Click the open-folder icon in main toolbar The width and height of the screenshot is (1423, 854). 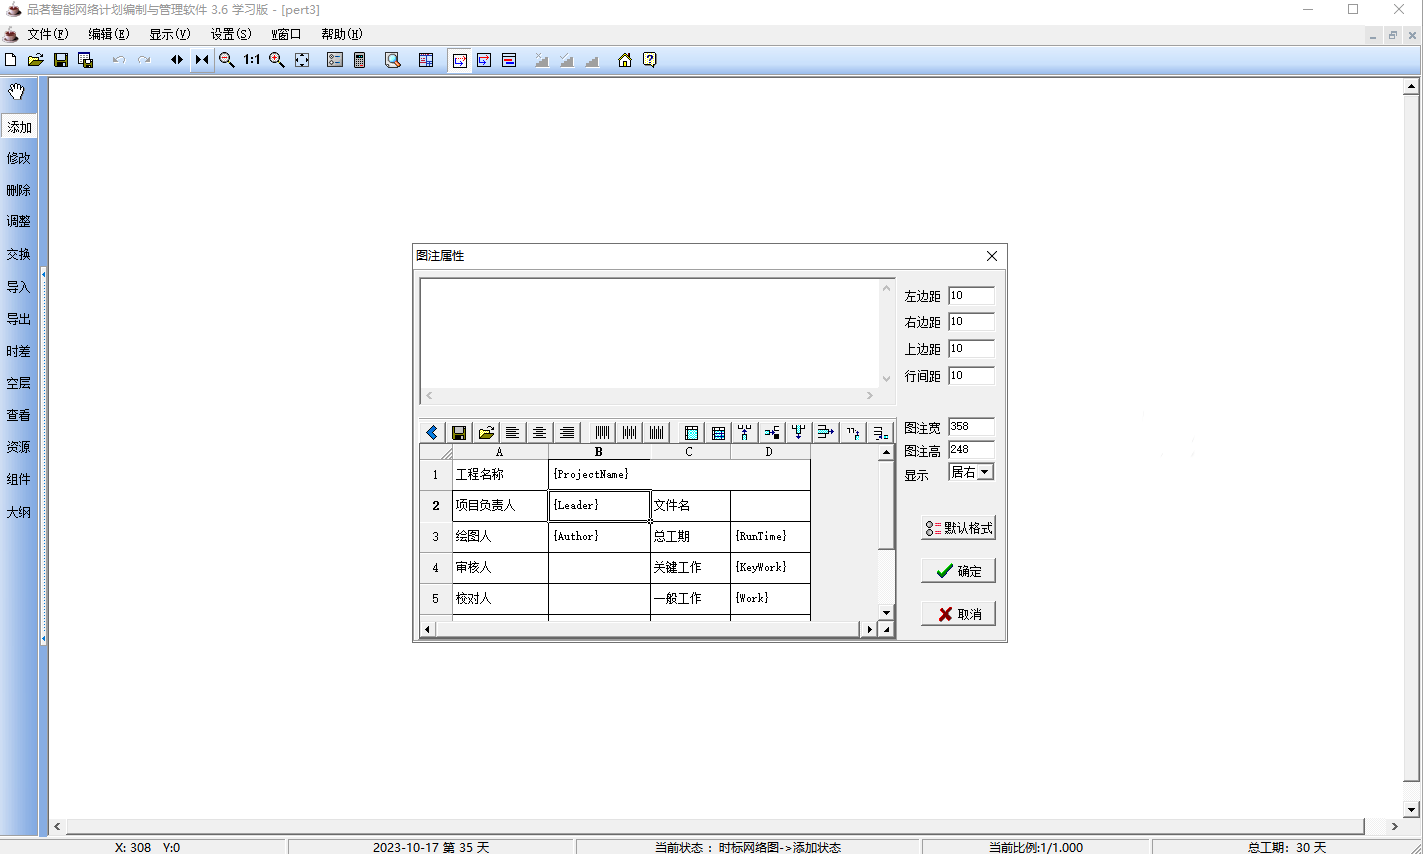36,60
